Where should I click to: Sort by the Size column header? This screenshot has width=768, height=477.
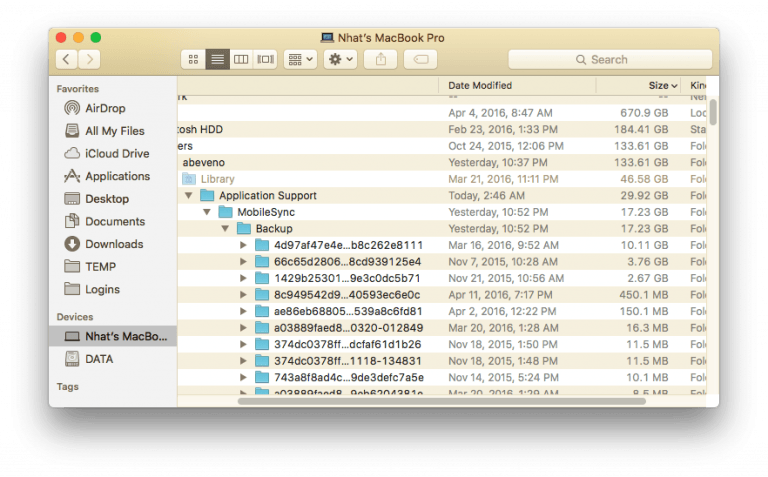639,85
